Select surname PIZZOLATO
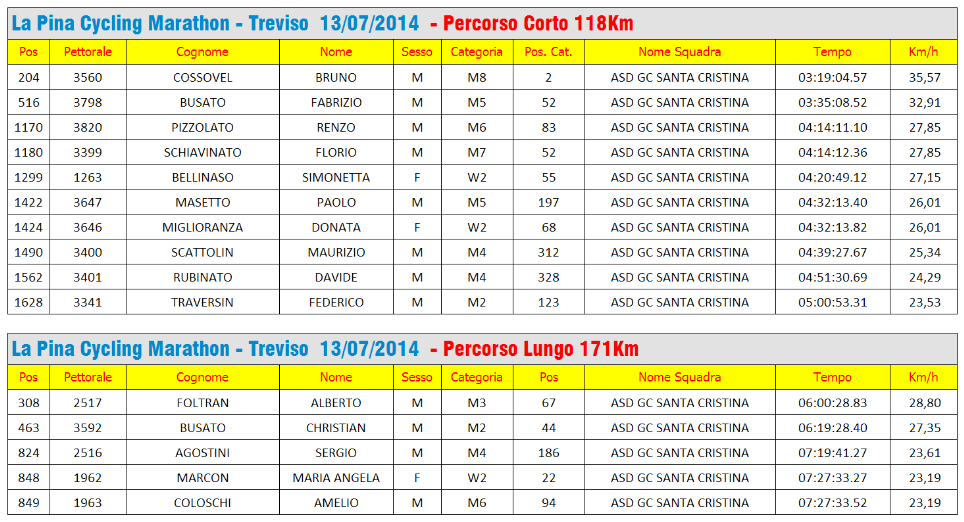Image resolution: width=964 pixels, height=522 pixels. 202,128
